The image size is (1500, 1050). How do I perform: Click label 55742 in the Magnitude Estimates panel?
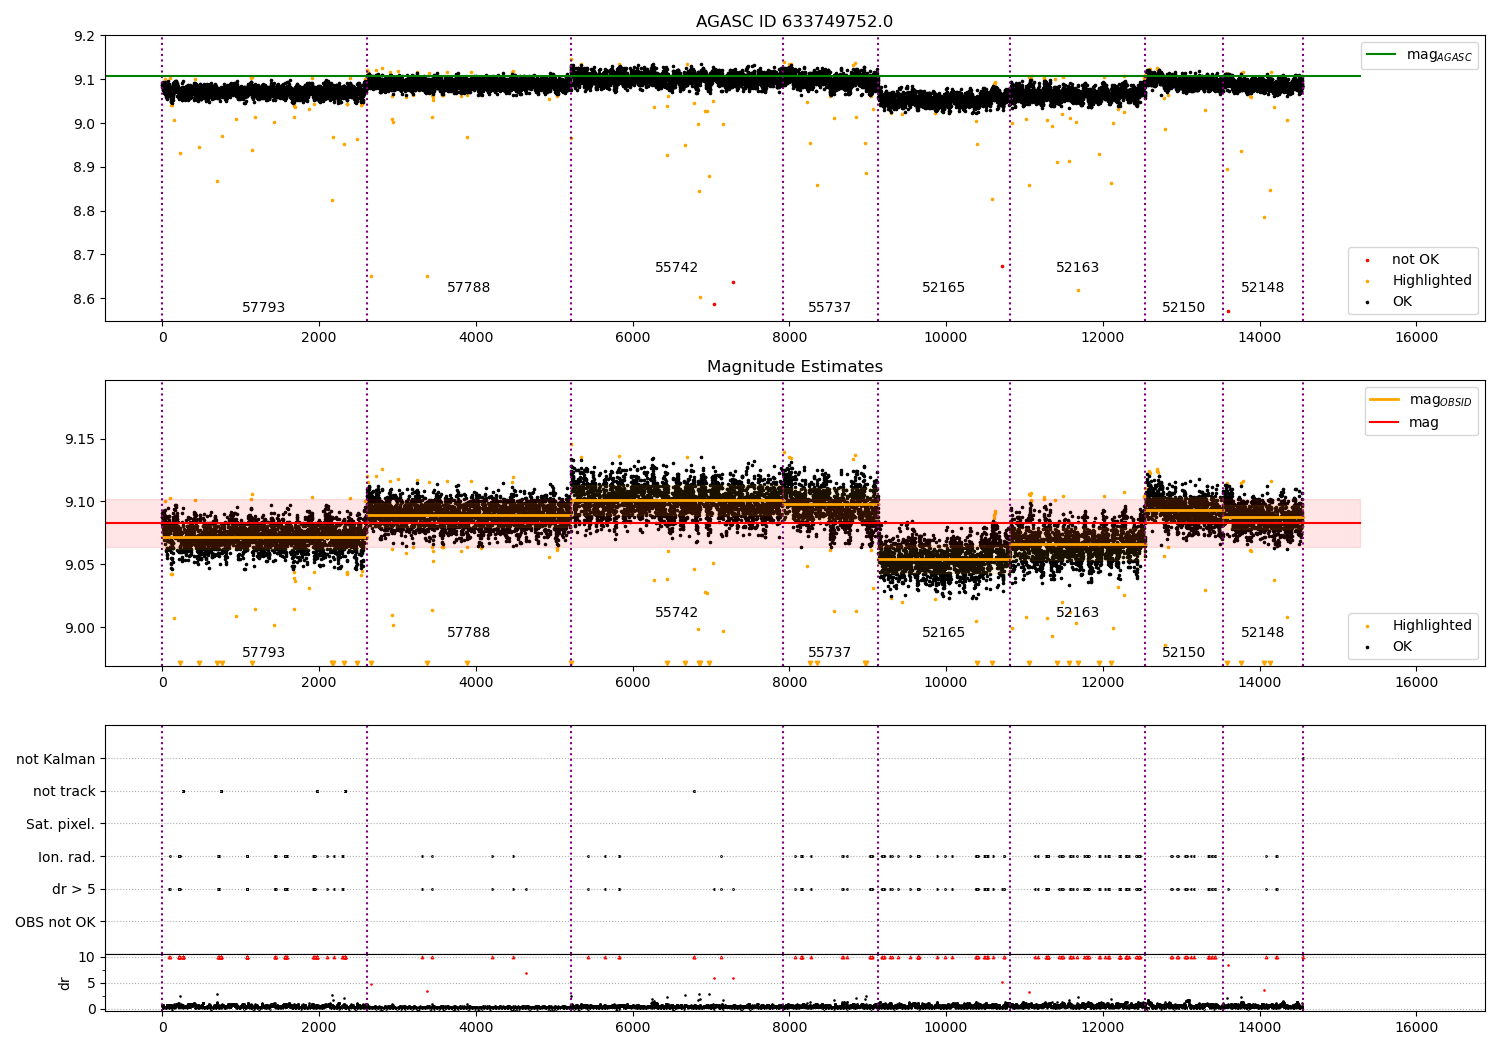click(676, 613)
